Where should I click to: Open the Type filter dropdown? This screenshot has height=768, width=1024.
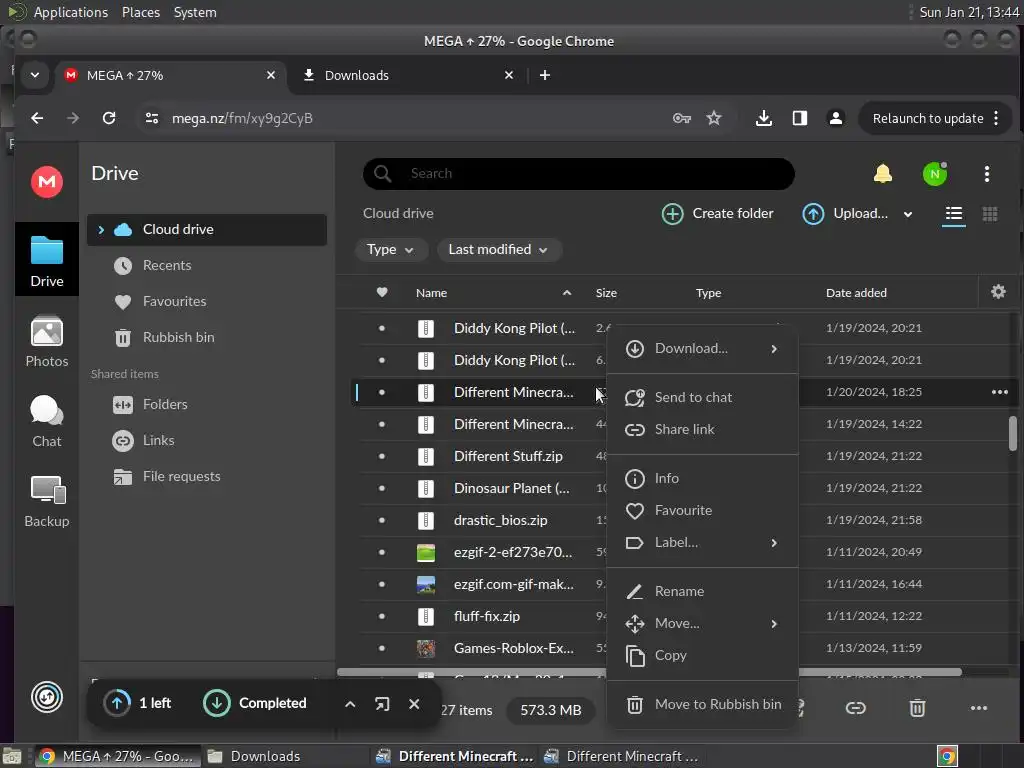tap(391, 249)
